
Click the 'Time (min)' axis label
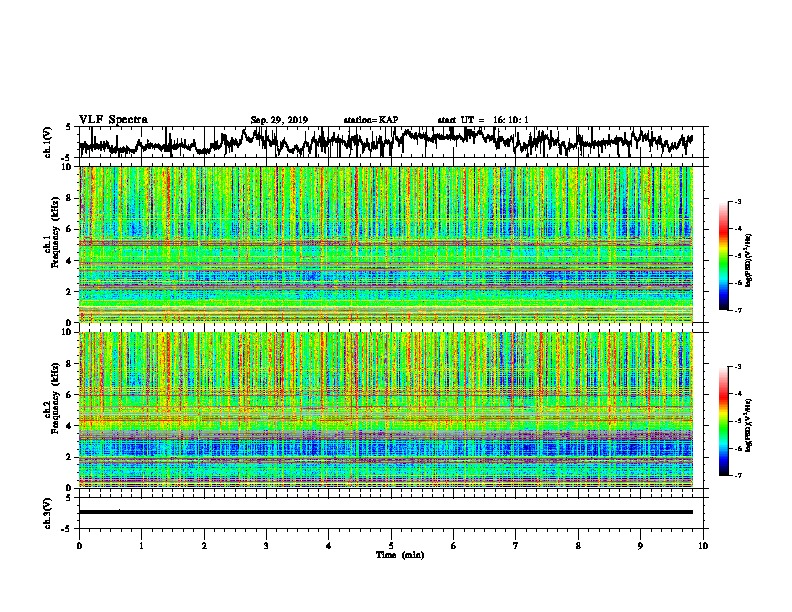(x=400, y=555)
